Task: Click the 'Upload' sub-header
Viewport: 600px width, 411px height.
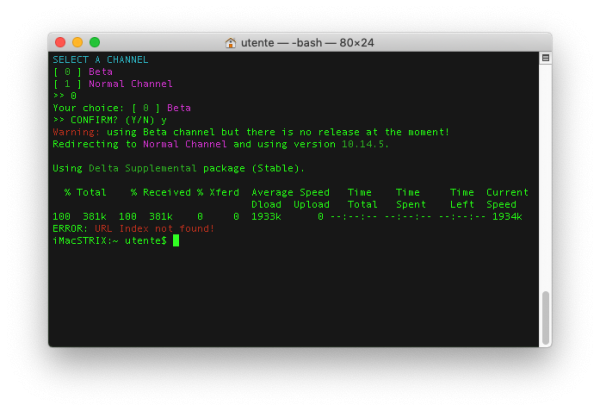Action: [x=311, y=205]
